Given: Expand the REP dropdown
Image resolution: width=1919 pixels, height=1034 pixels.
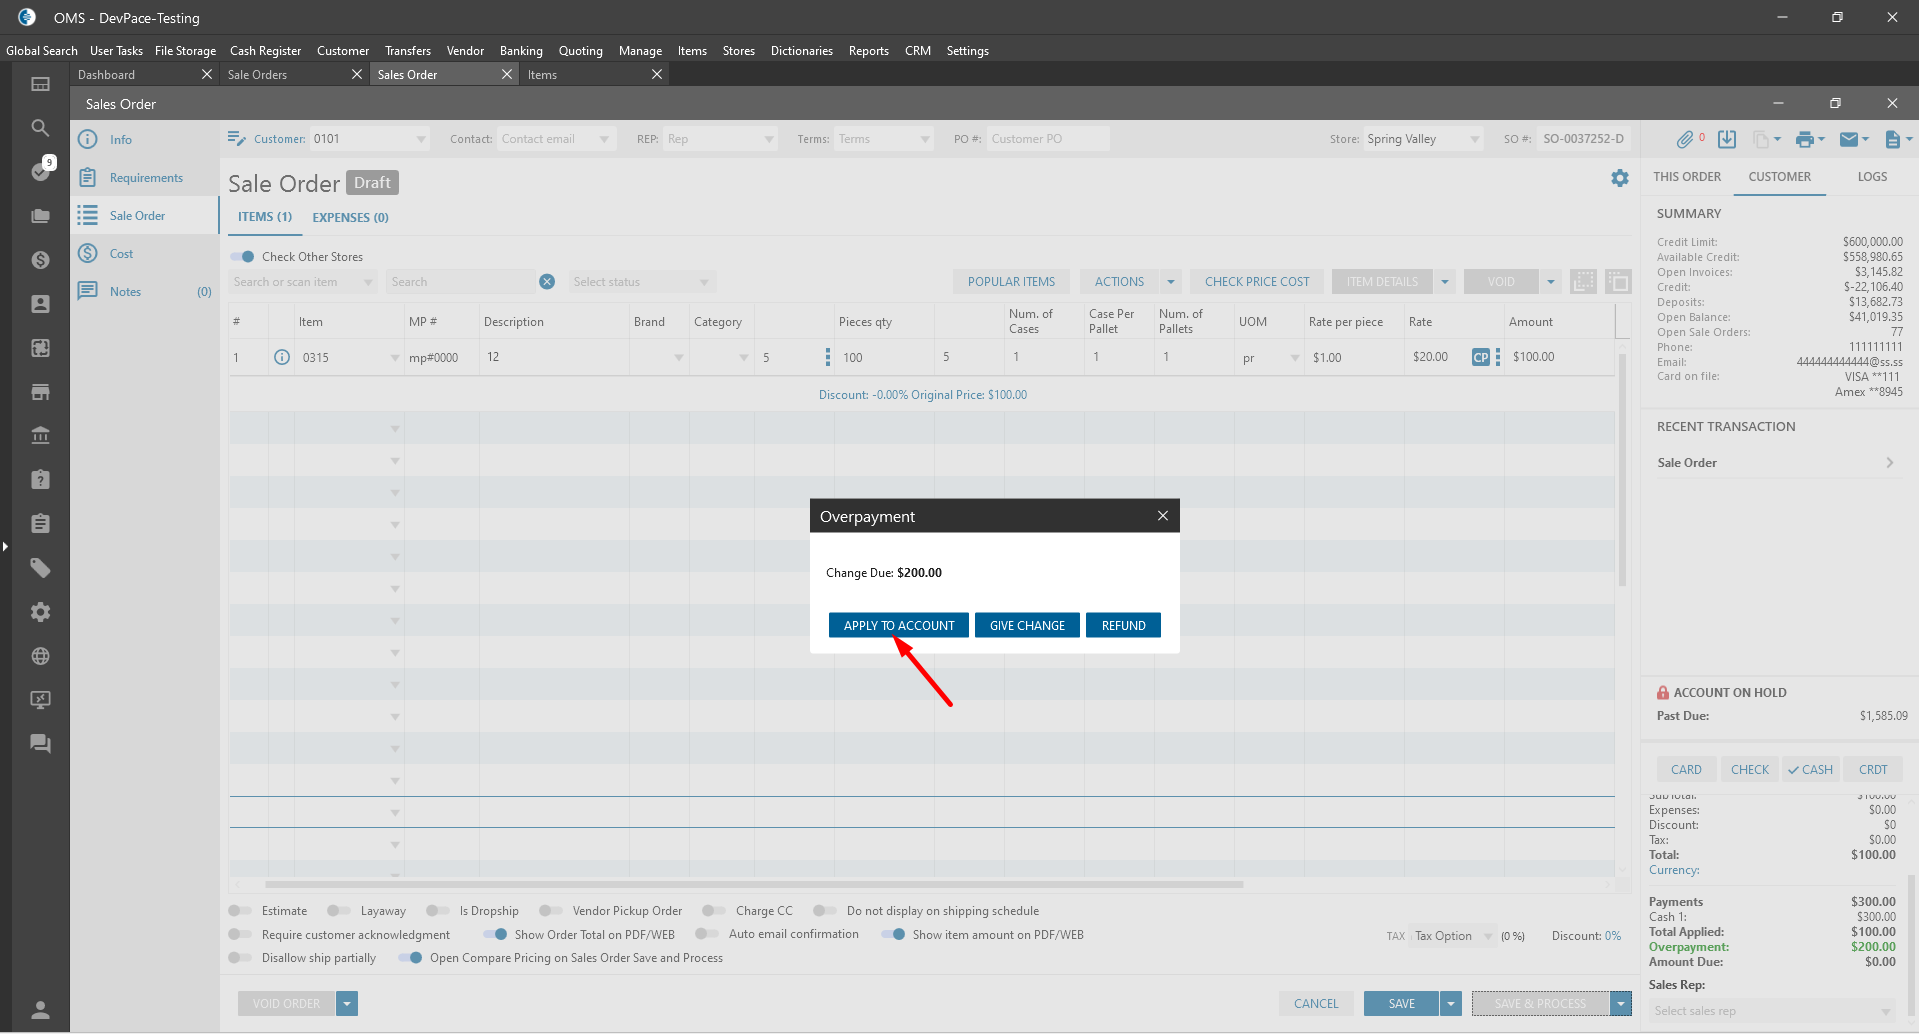Looking at the screenshot, I should 769,139.
